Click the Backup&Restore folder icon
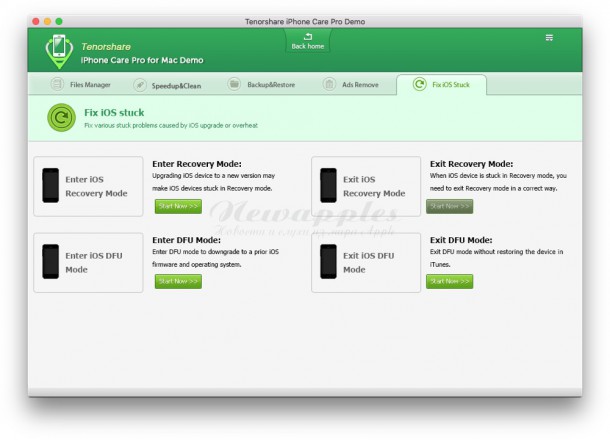 [x=234, y=84]
